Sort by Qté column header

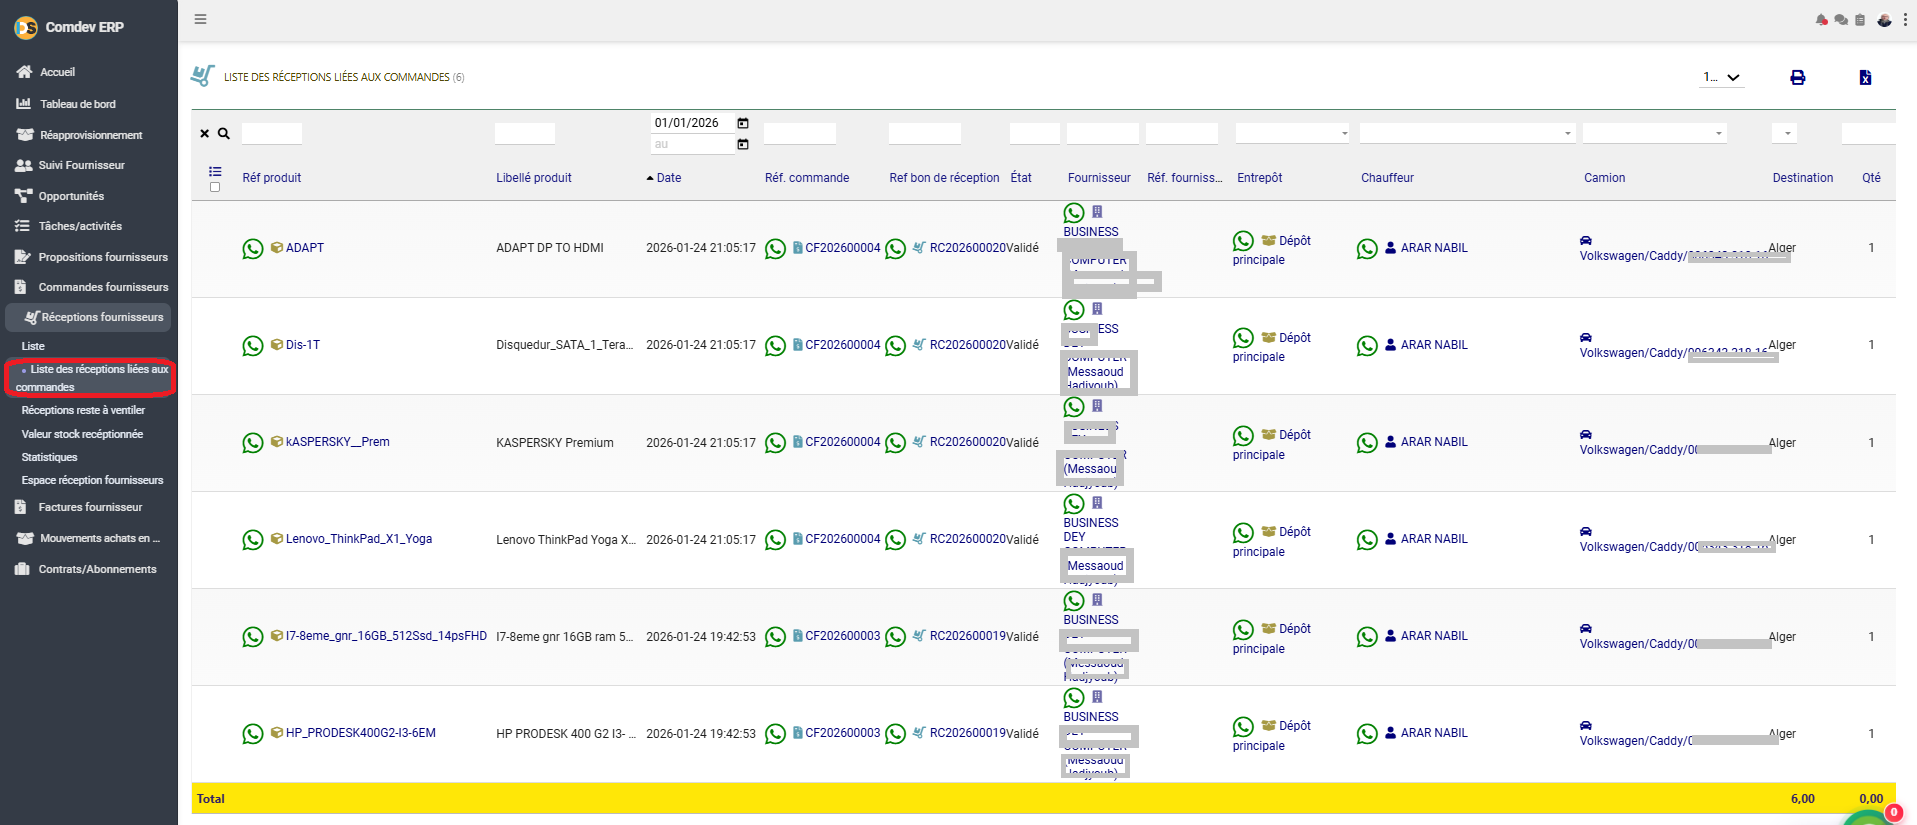(1871, 178)
